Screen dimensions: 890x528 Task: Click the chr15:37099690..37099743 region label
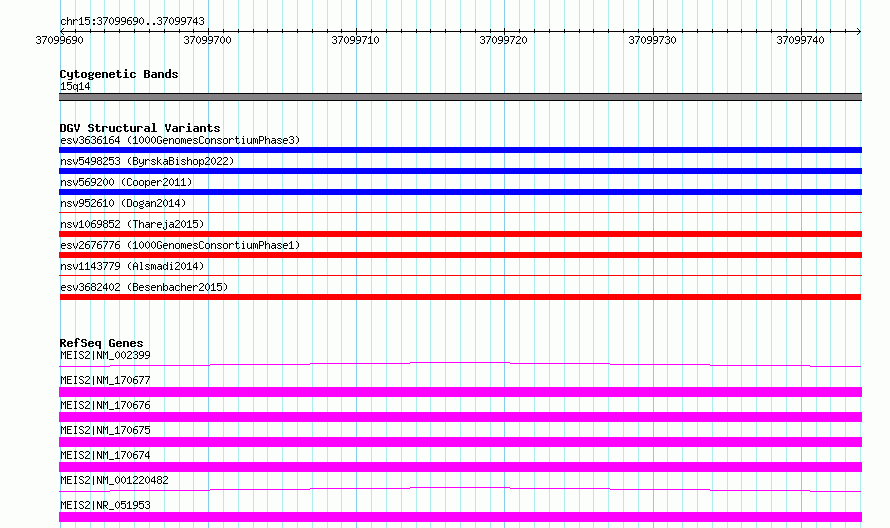(x=132, y=21)
